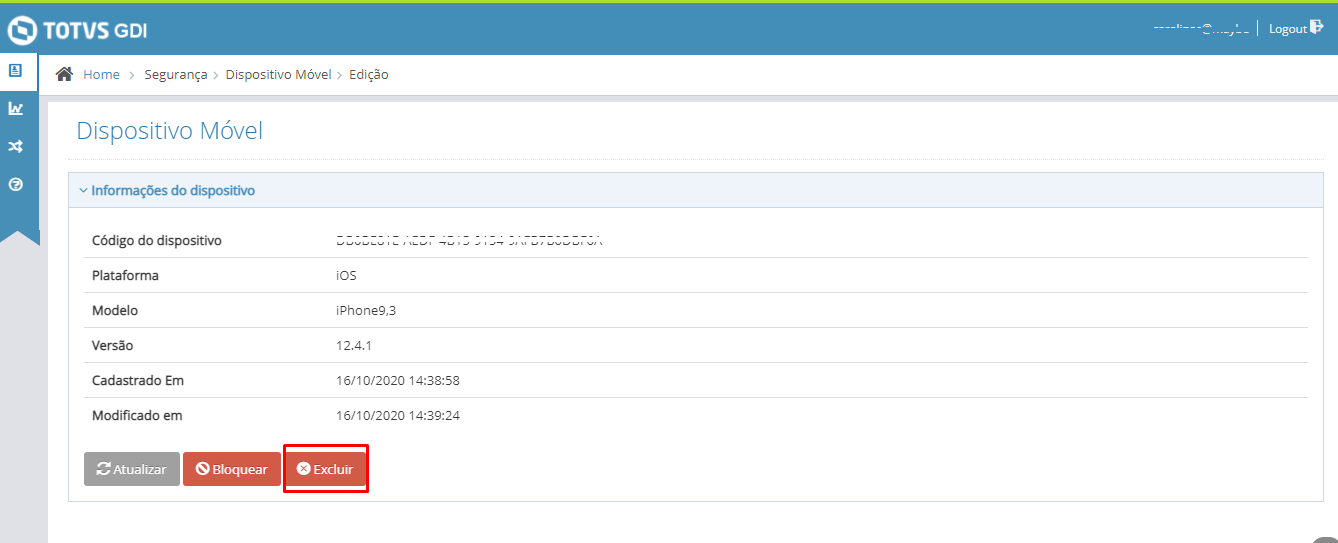Click the house icon in breadcrumb
1338x543 pixels.
(x=64, y=74)
